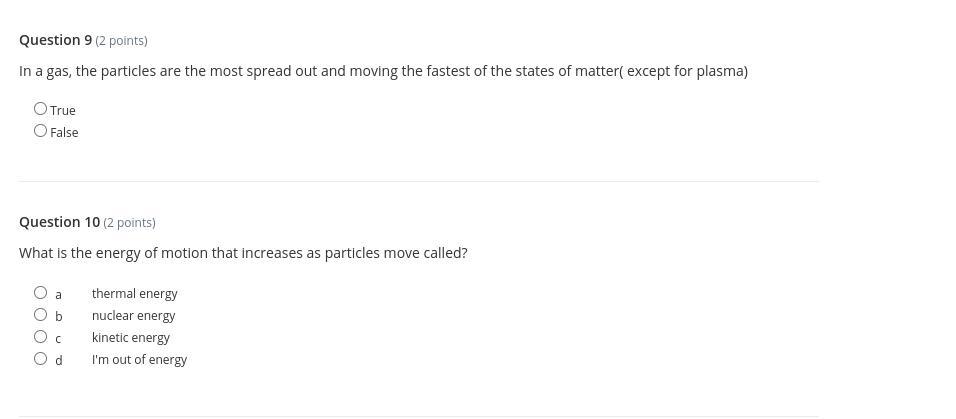Choose radio option d for Question 10
956x419 pixels.
point(40,359)
